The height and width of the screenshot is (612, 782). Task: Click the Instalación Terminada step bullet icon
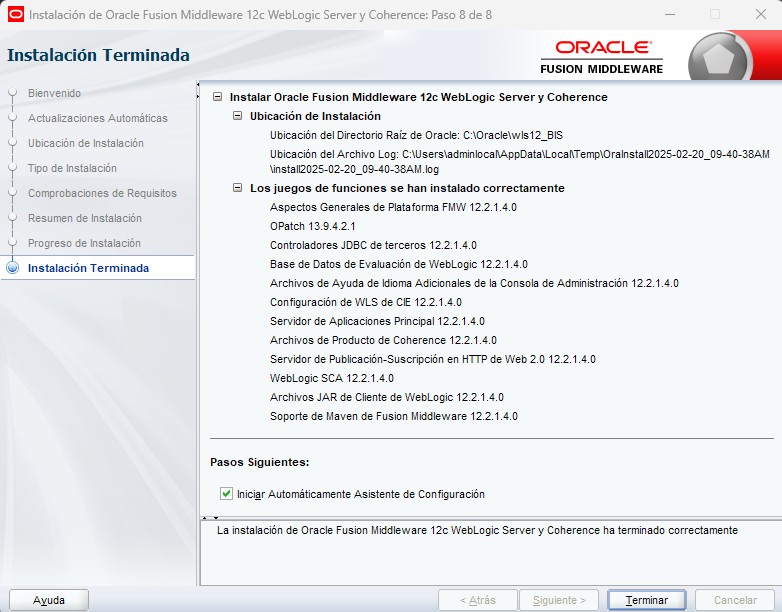(x=12, y=268)
